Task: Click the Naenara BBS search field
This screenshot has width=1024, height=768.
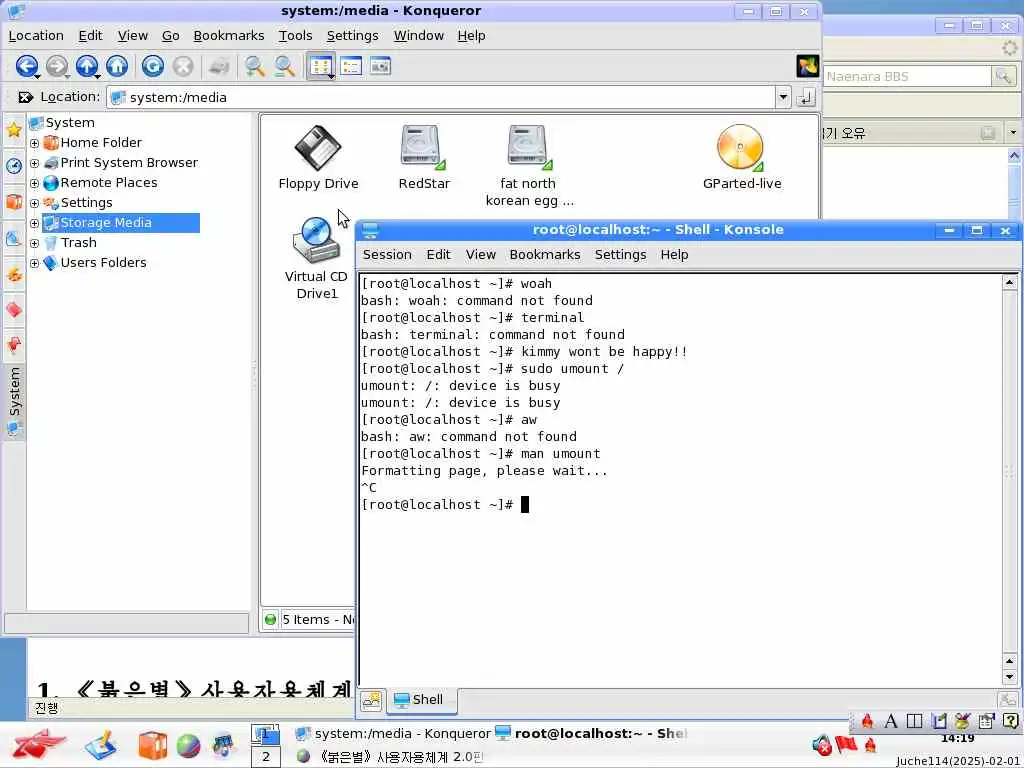Action: (906, 76)
